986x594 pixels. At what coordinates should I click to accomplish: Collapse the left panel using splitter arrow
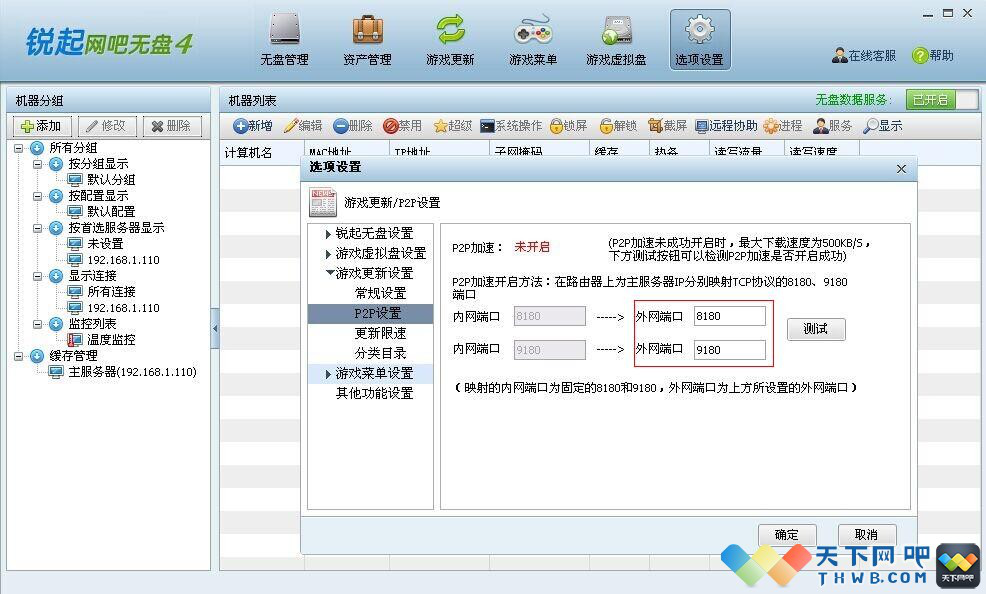click(x=215, y=328)
